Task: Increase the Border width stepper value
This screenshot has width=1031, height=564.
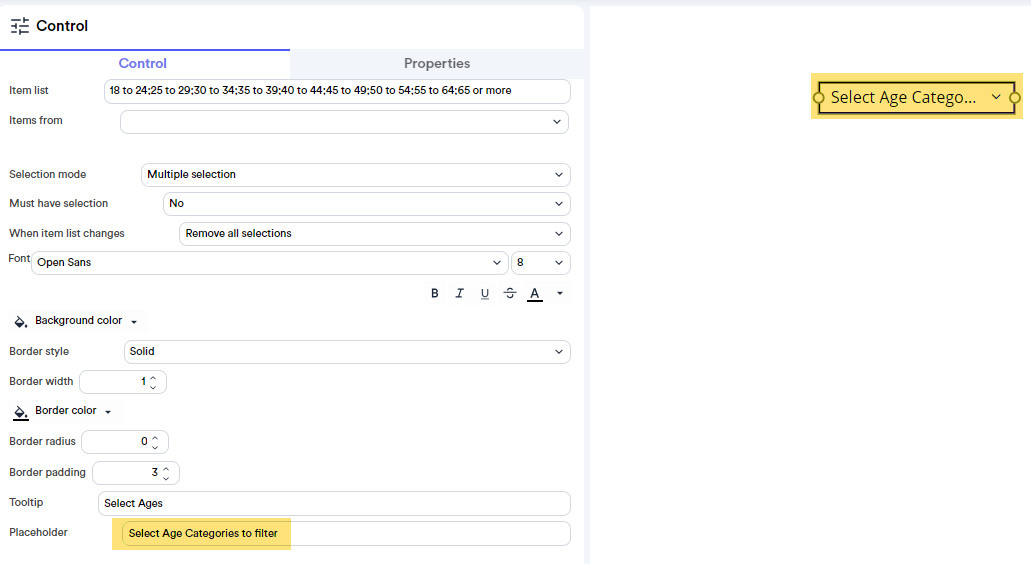Action: click(153, 377)
